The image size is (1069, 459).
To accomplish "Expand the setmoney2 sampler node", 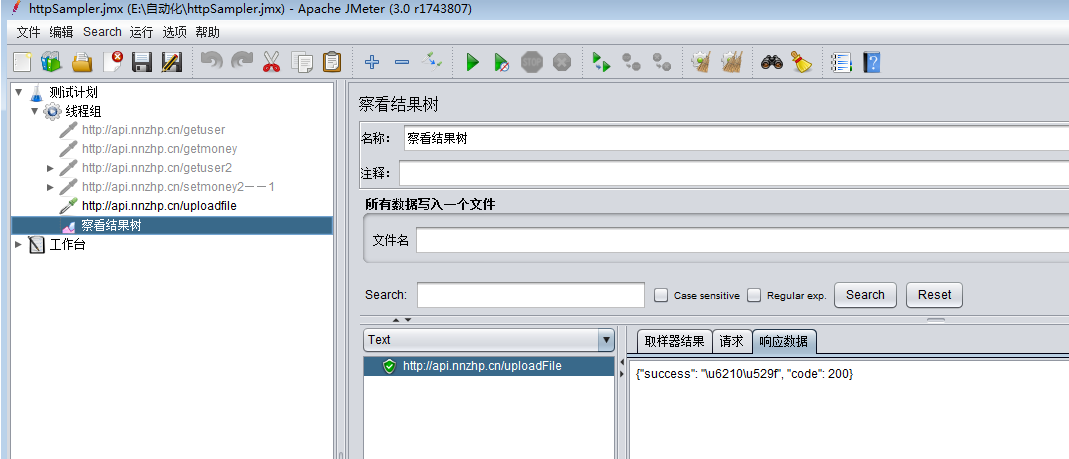I will tap(50, 187).
